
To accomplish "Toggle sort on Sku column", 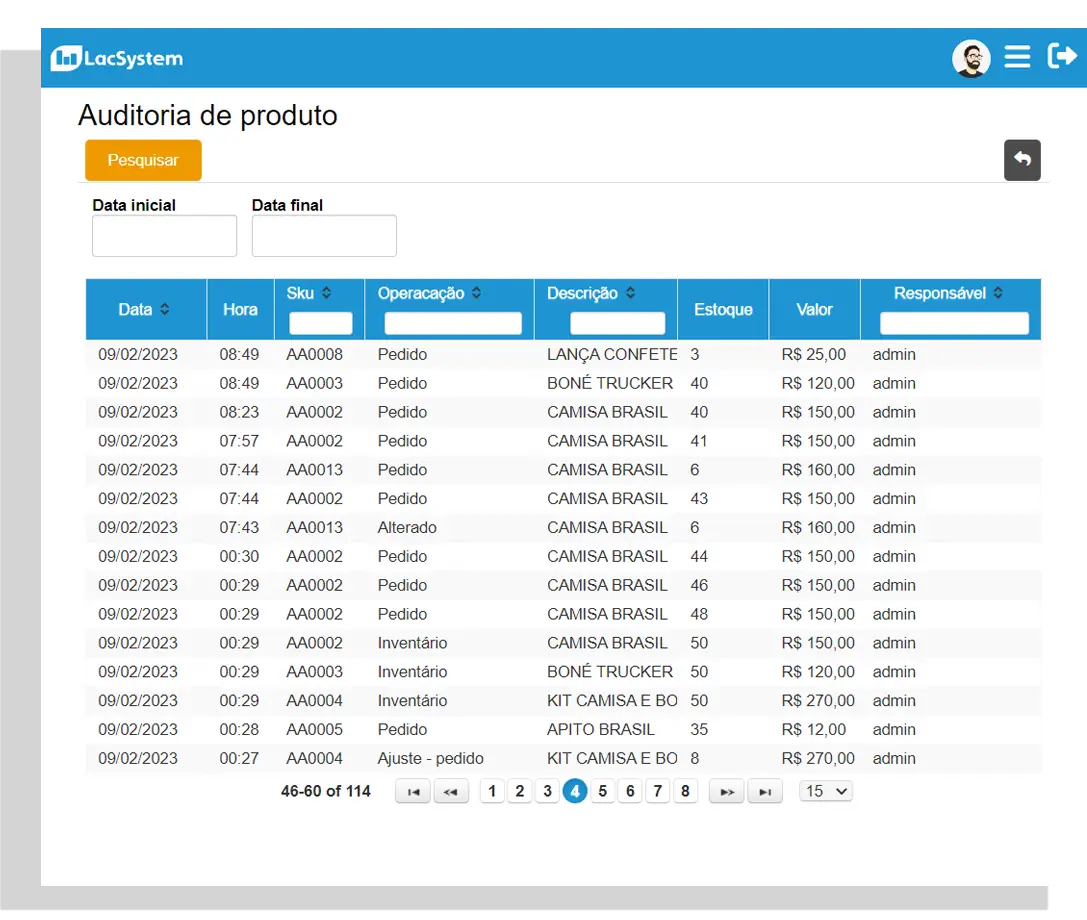I will pos(326,293).
